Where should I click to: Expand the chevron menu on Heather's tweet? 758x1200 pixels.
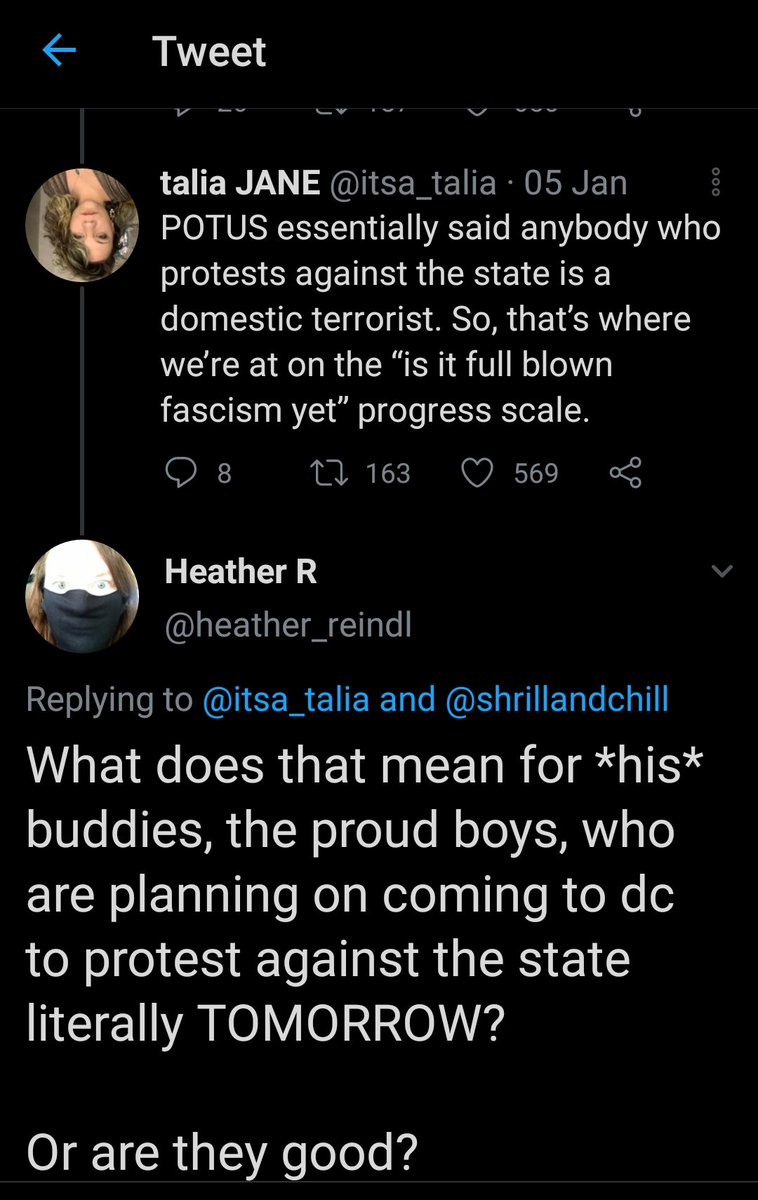(721, 571)
